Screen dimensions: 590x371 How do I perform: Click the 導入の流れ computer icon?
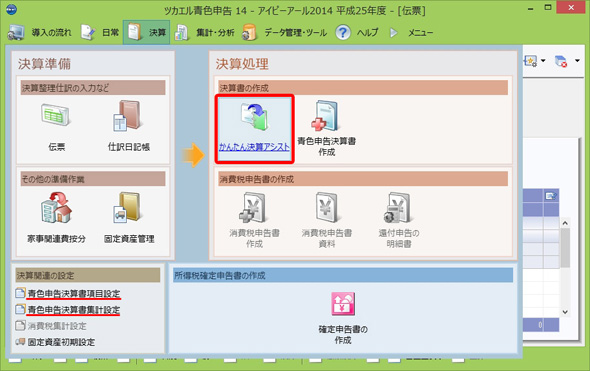[16, 32]
